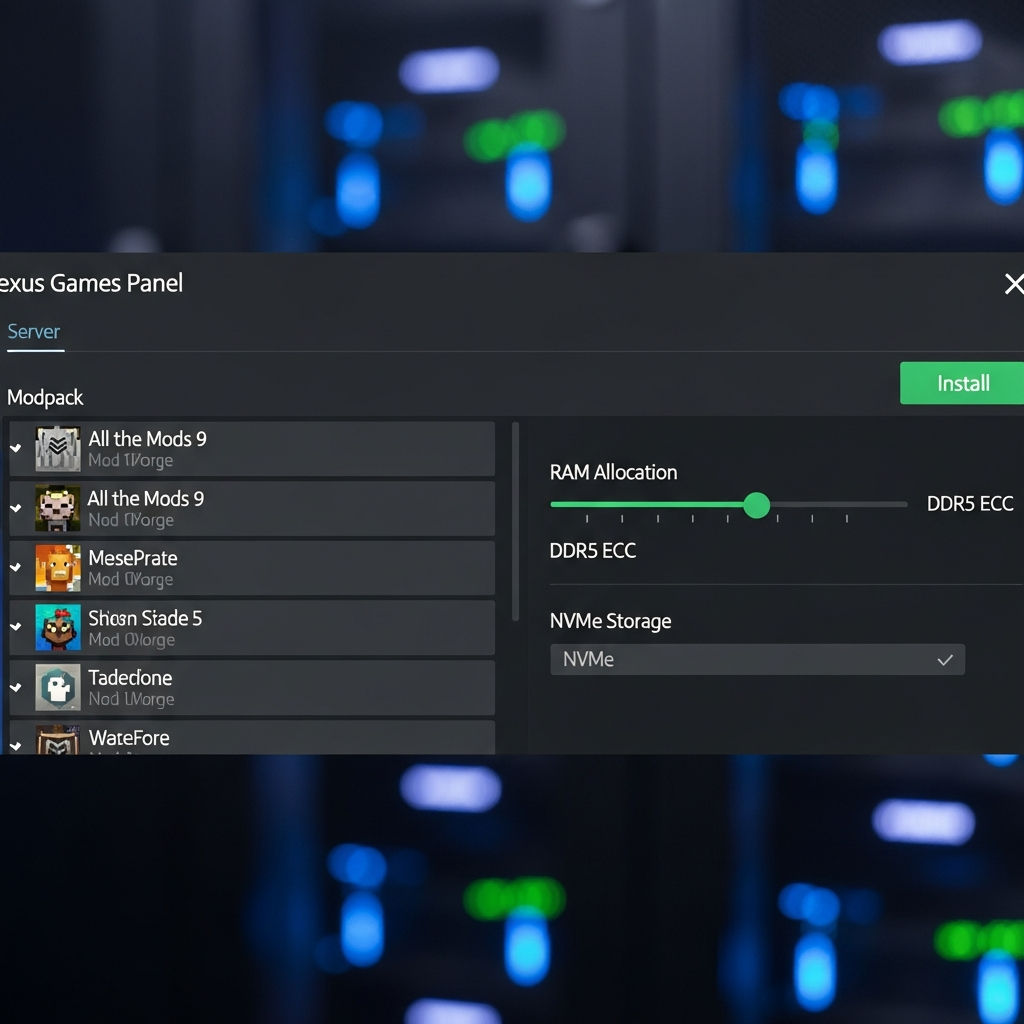Expand the MesePrate row chevron
Viewport: 1024px width, 1024px height.
pos(16,568)
